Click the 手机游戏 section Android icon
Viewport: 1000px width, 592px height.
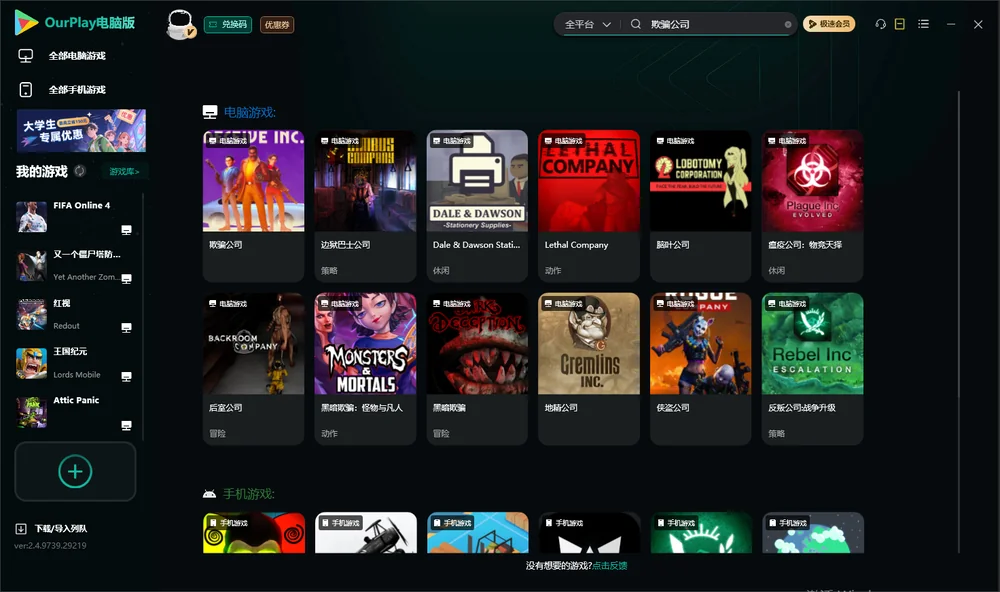[x=209, y=494]
